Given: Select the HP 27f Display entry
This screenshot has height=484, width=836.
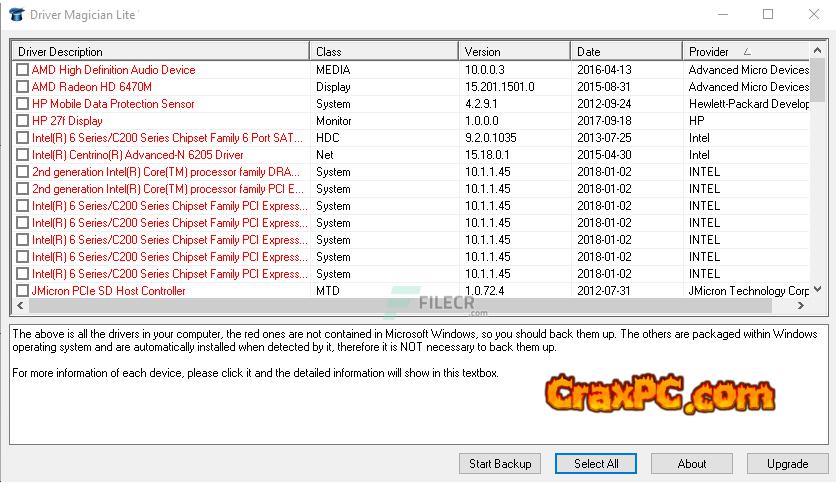Looking at the screenshot, I should 67,121.
